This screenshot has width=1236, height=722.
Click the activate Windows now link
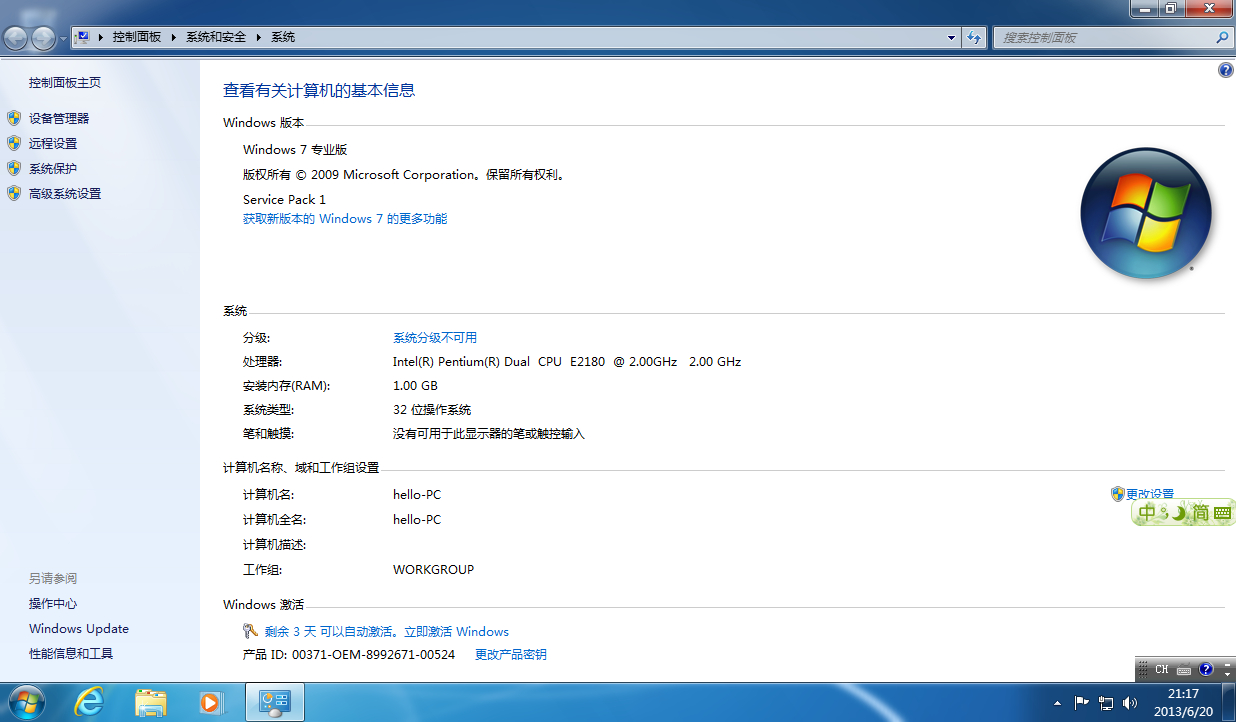click(455, 631)
